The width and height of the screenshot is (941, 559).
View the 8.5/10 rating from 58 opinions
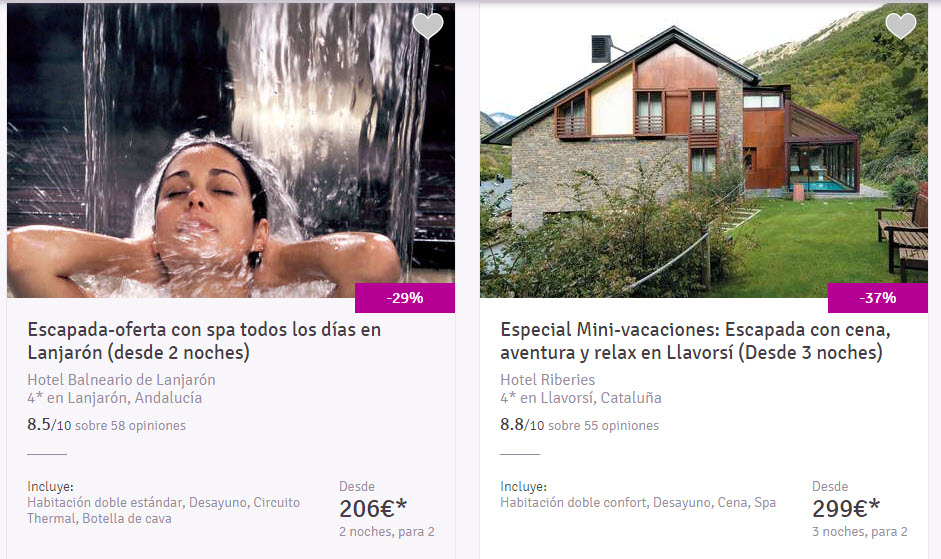[106, 425]
